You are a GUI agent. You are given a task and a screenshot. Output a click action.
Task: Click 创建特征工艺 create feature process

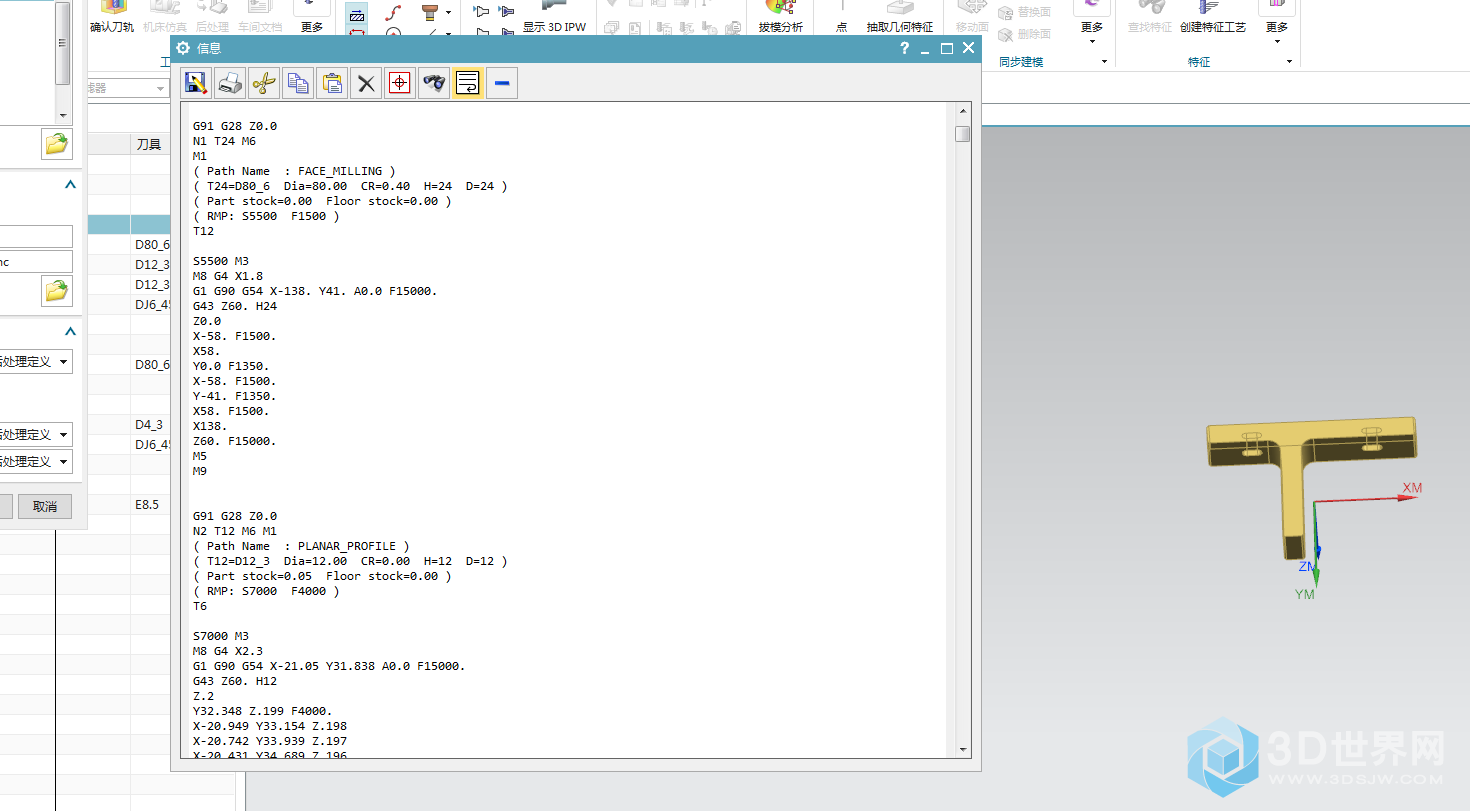click(1213, 18)
